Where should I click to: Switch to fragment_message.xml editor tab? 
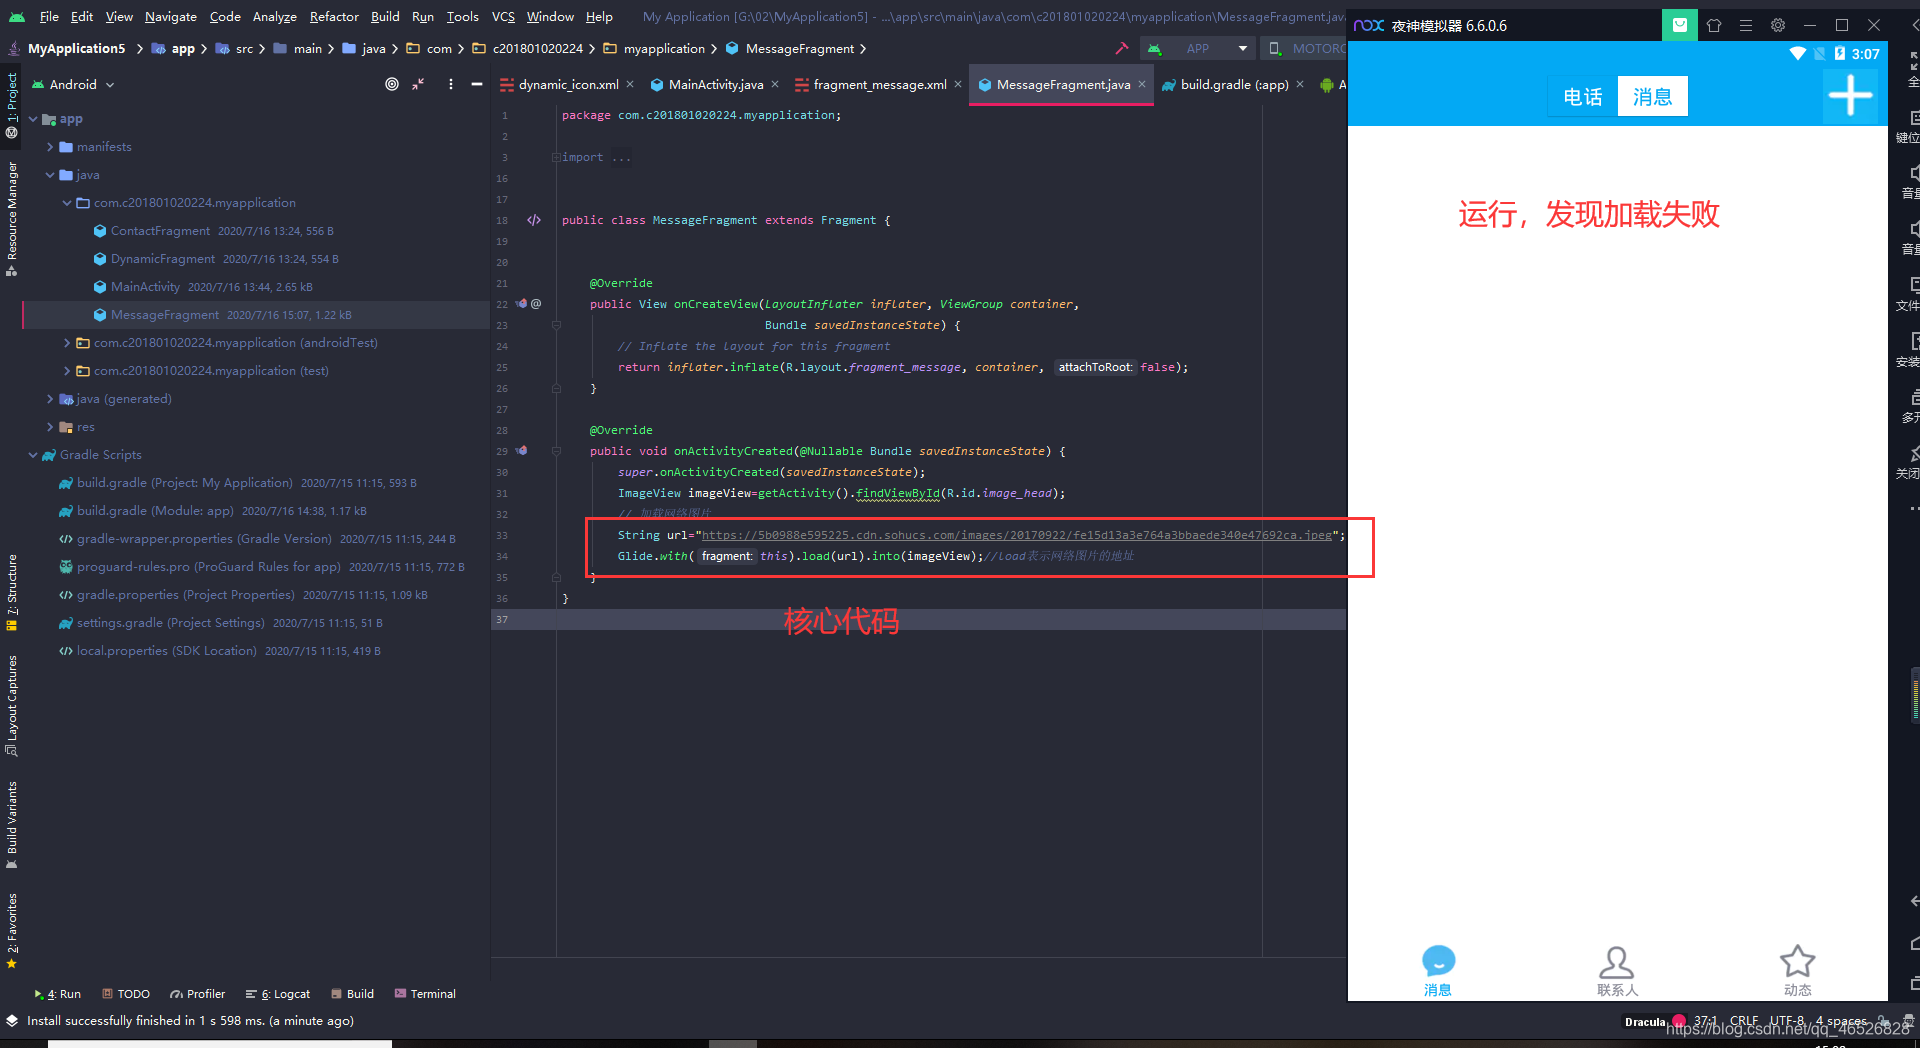click(x=879, y=84)
